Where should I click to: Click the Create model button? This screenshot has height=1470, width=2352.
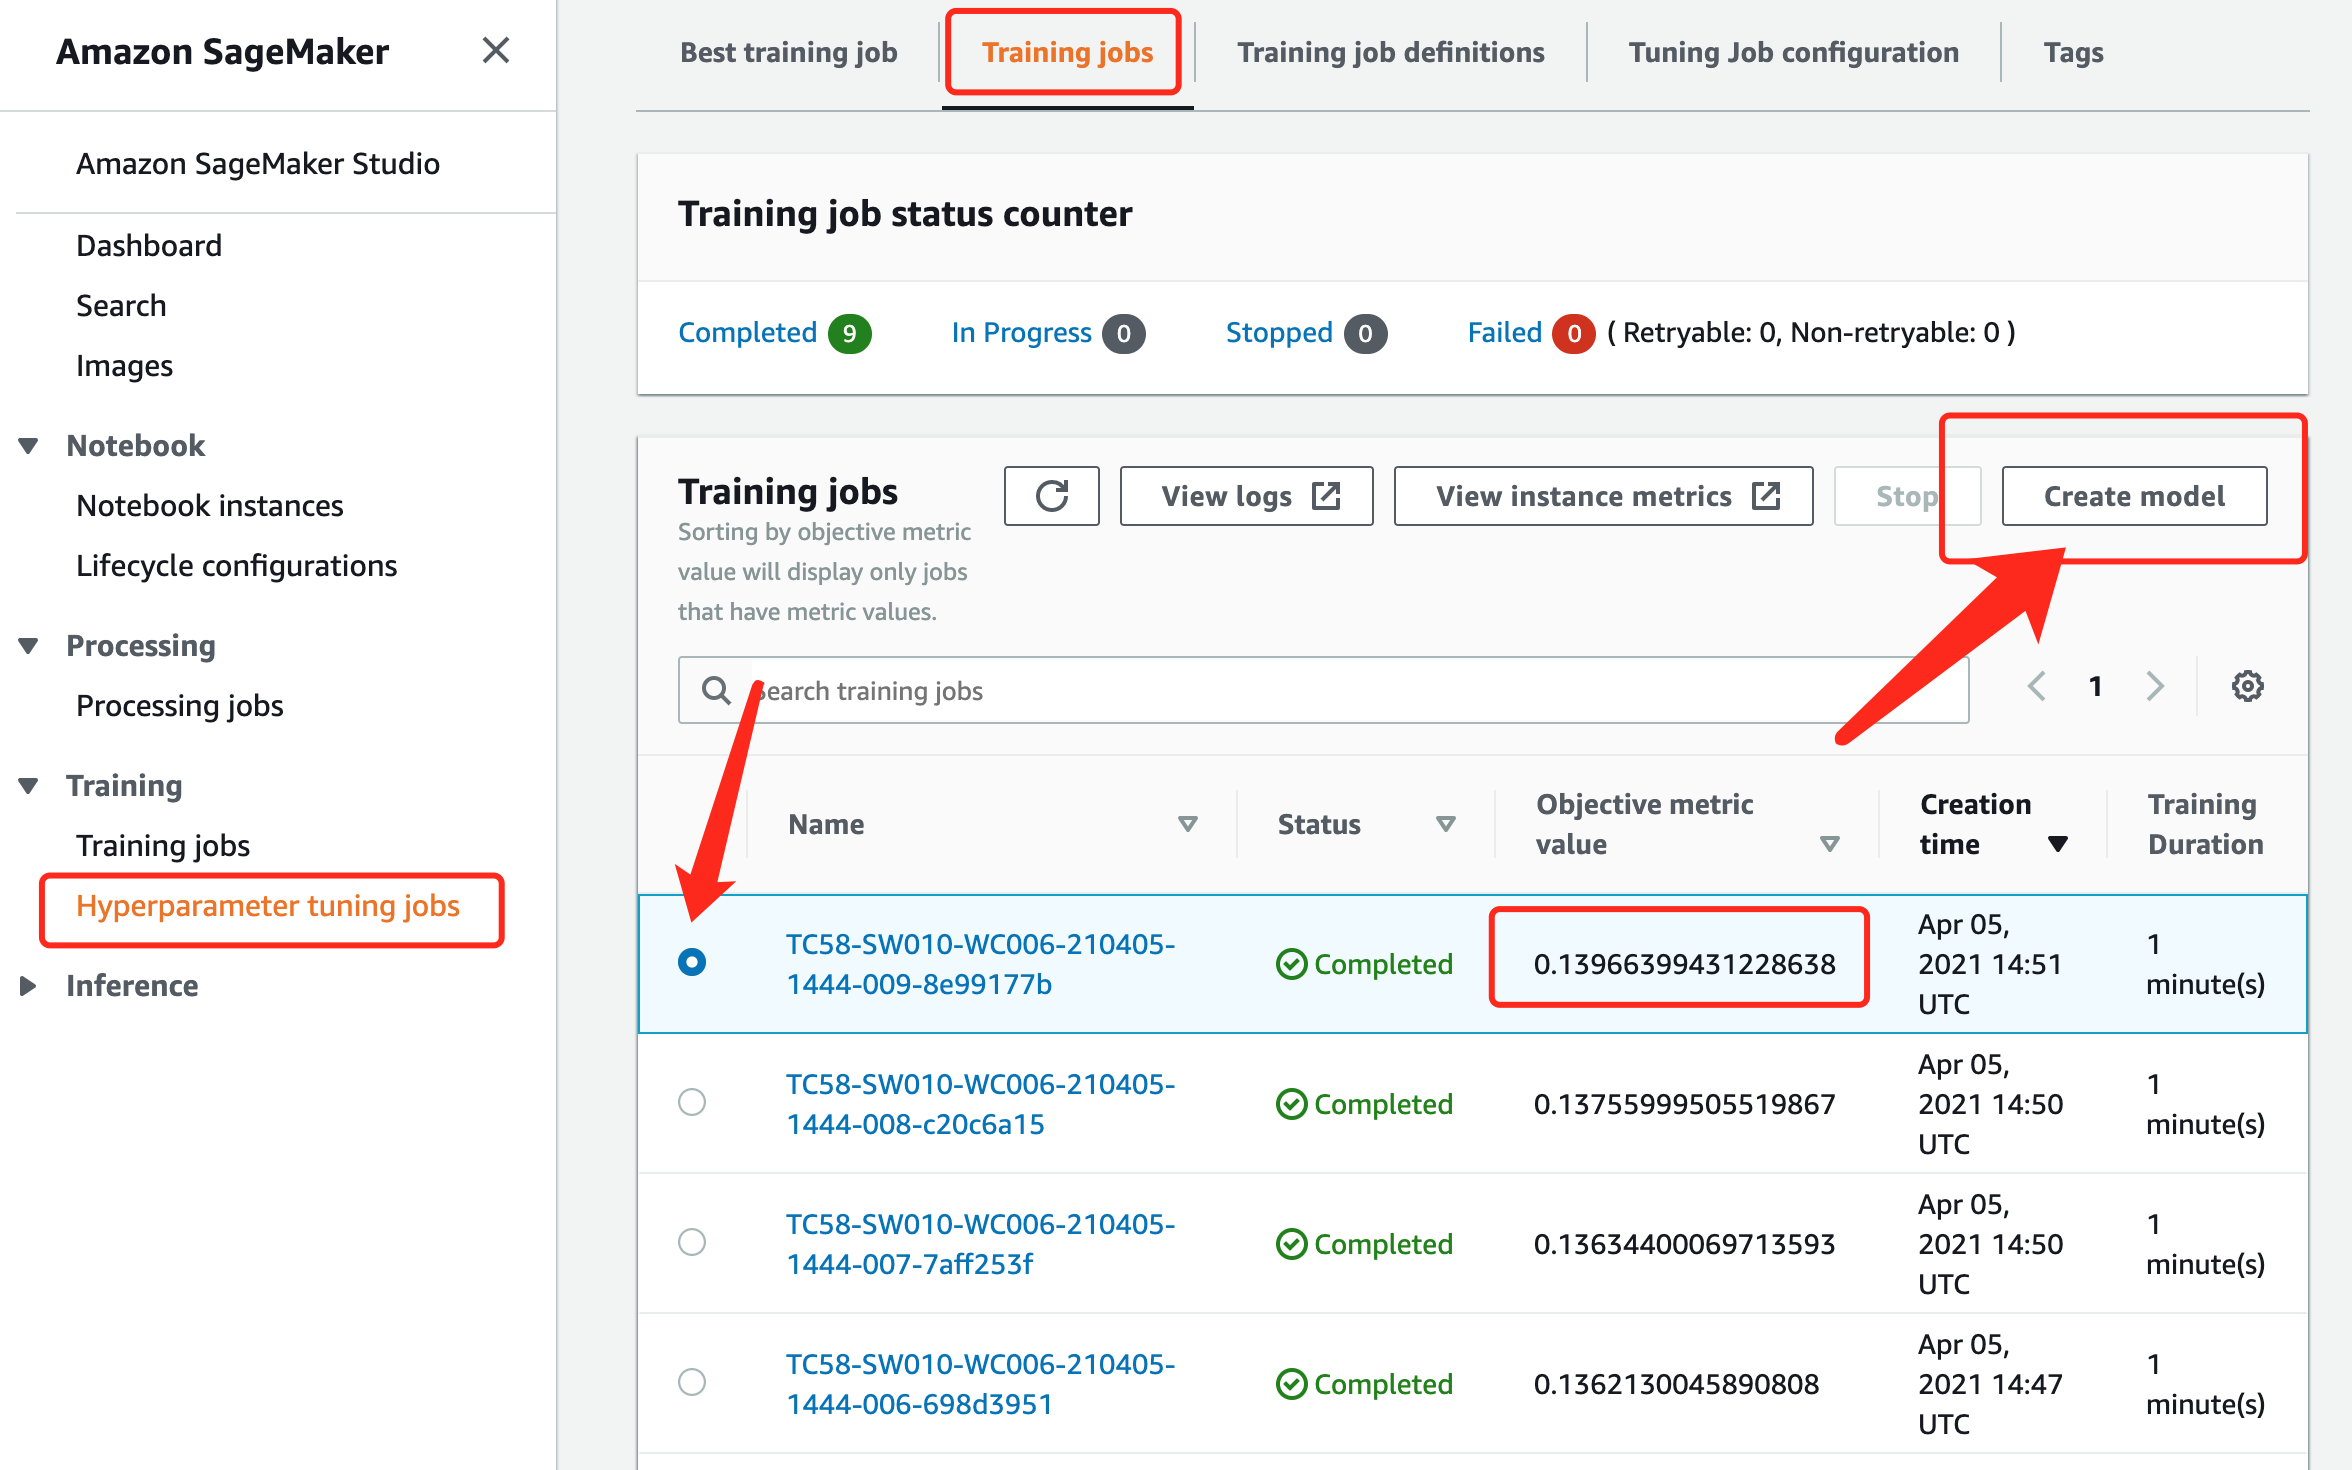pos(2133,496)
